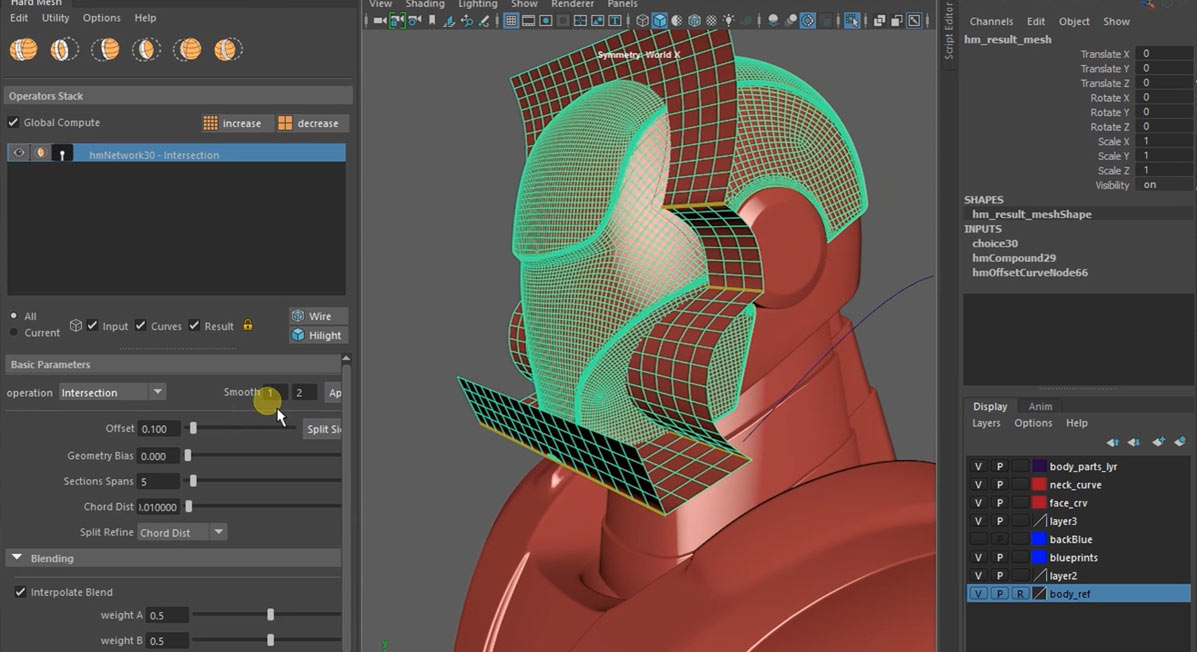Toggle the eye icon on hmNetwork30 operator
Viewport: 1197px width, 652px height.
point(17,152)
